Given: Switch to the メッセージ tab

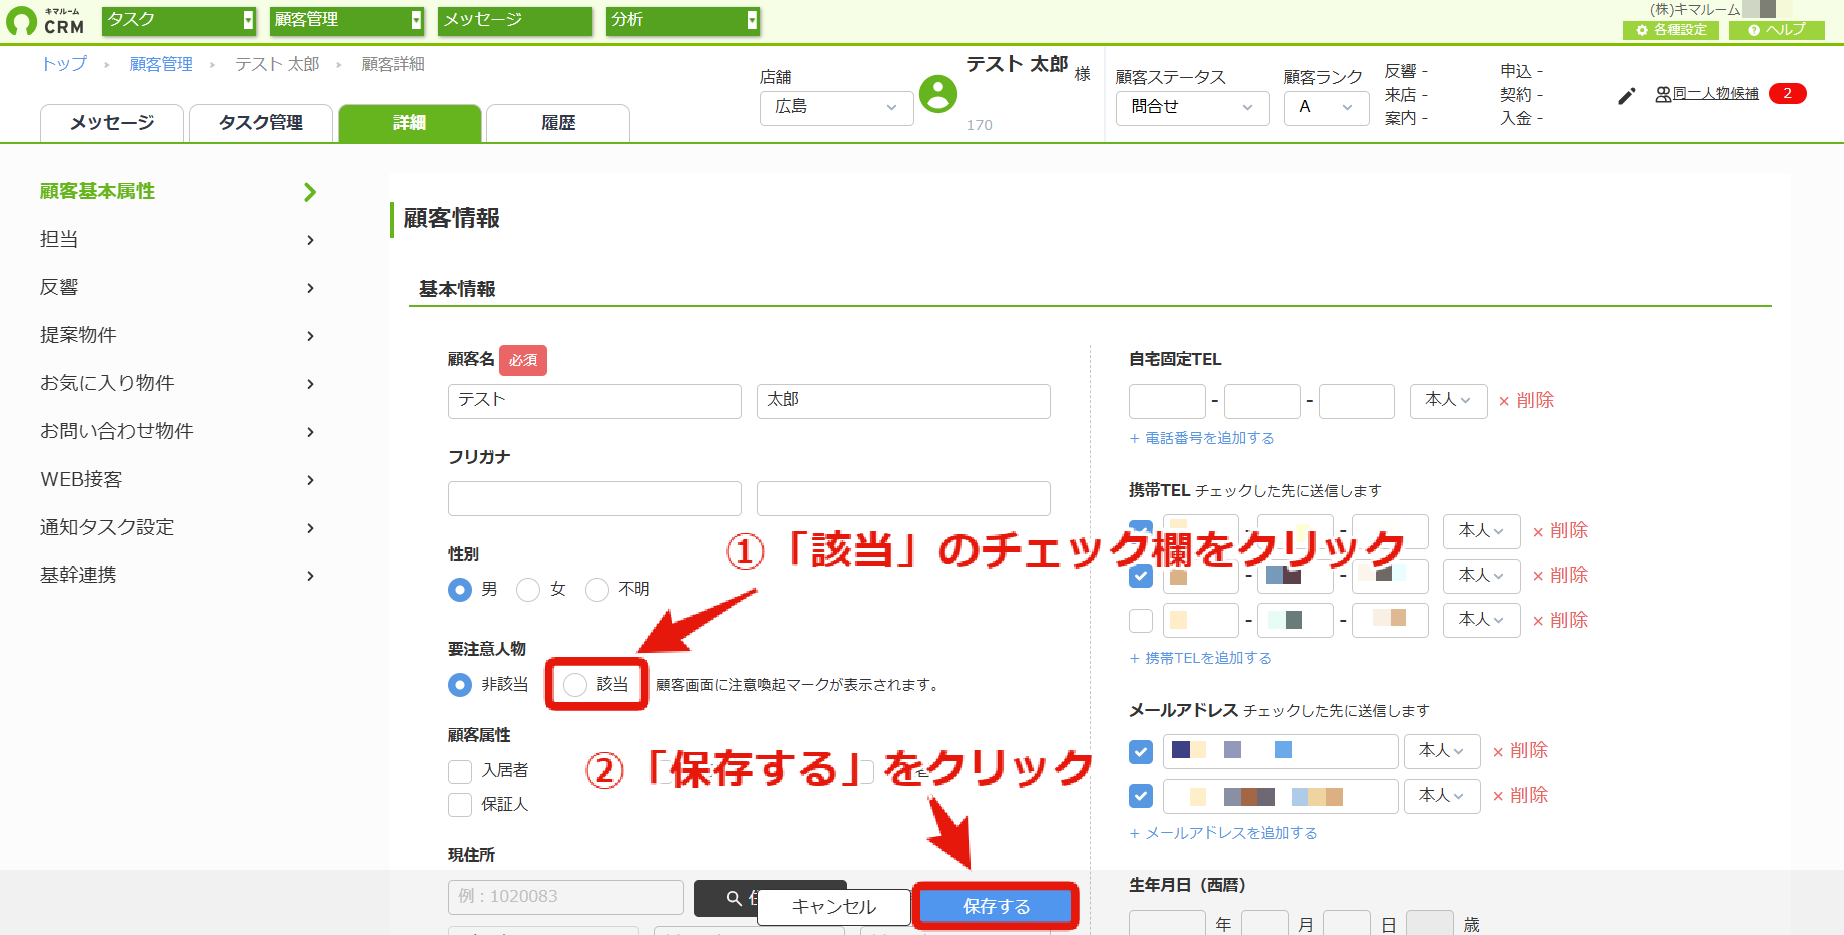Looking at the screenshot, I should tap(112, 123).
